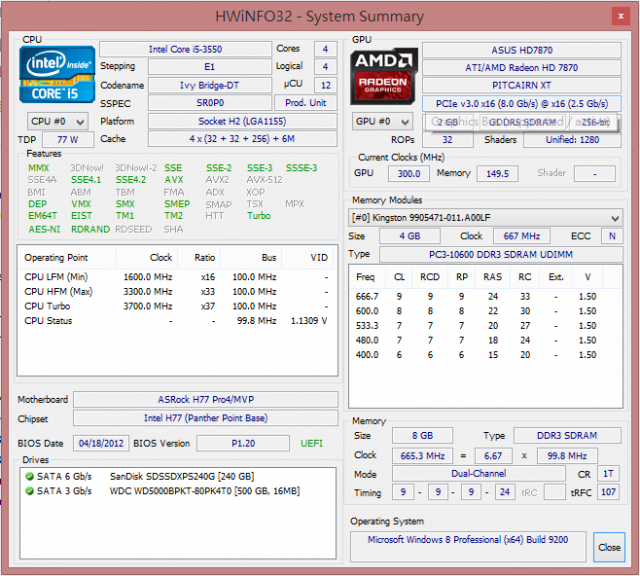640x576 pixels.
Task: Click the Turbo feature label
Action: [258, 216]
